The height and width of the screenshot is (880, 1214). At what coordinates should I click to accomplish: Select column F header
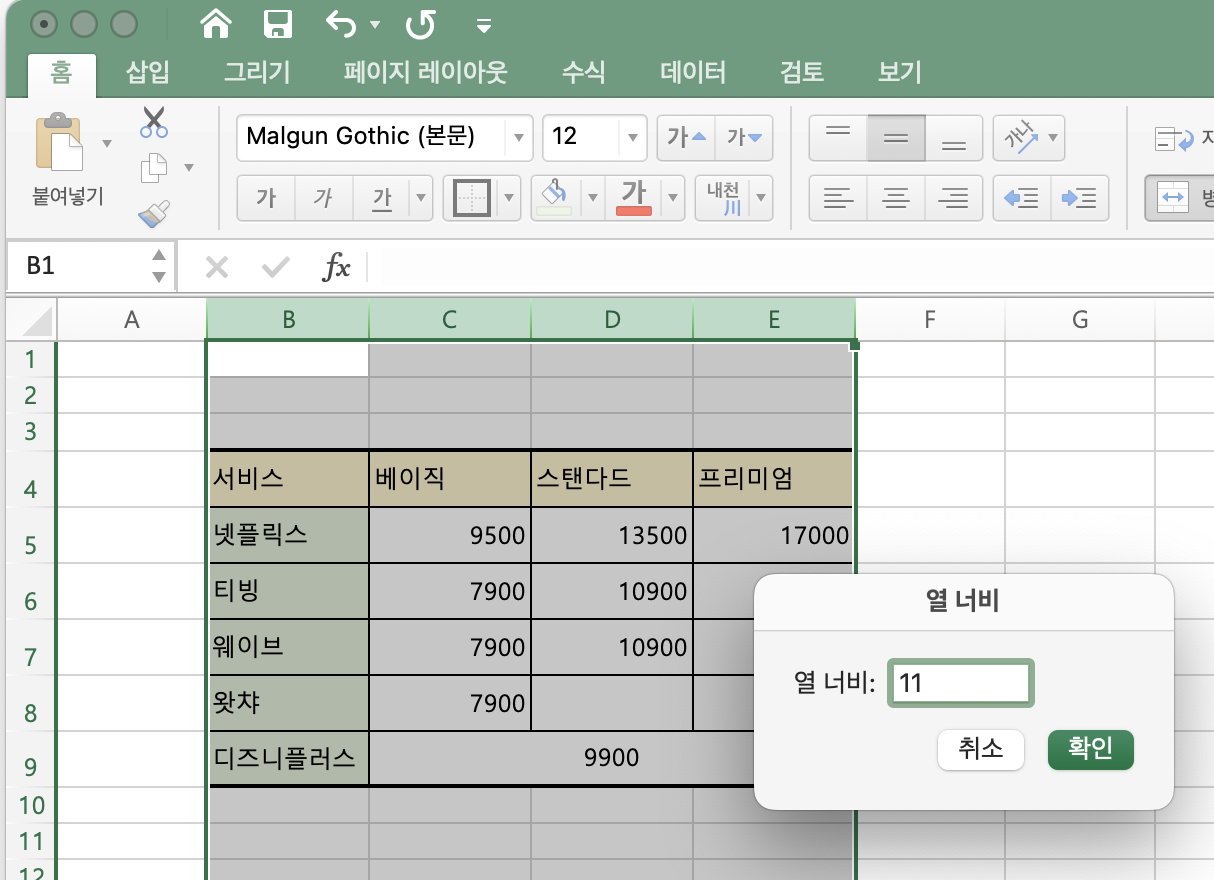pyautogui.click(x=930, y=320)
